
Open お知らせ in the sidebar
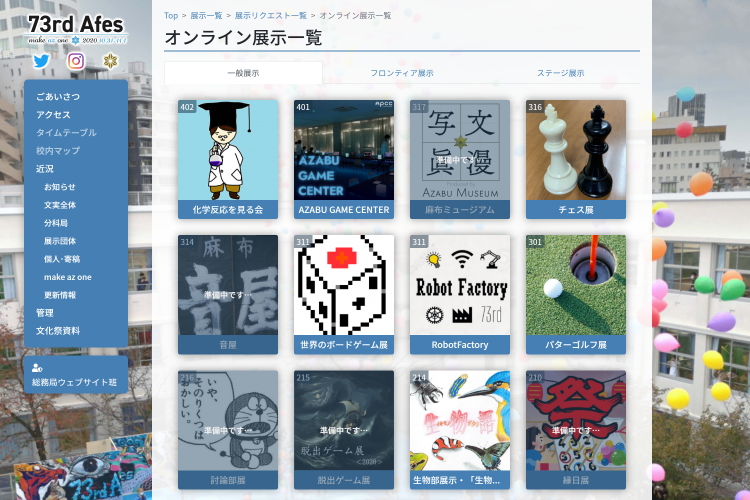click(60, 187)
